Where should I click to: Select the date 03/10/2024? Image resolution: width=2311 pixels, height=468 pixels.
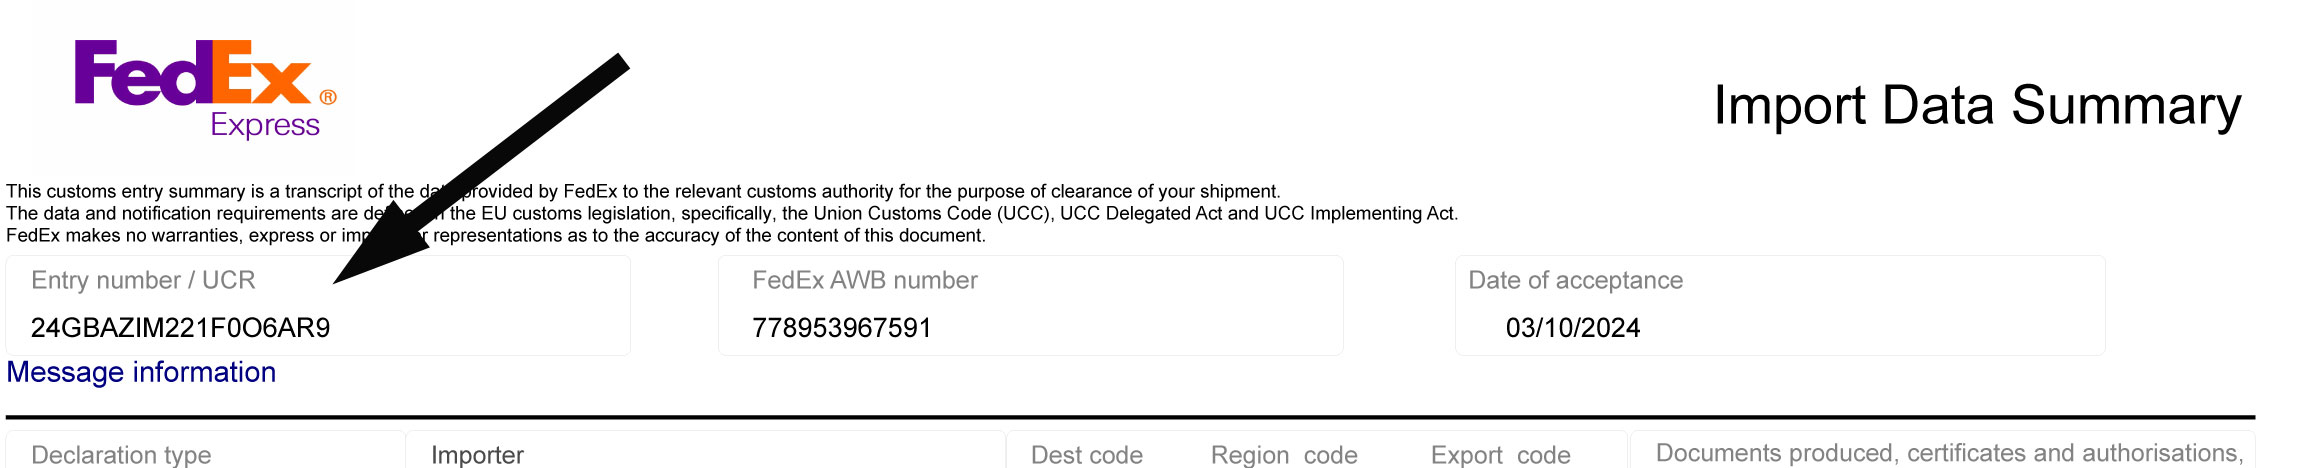tap(1573, 328)
